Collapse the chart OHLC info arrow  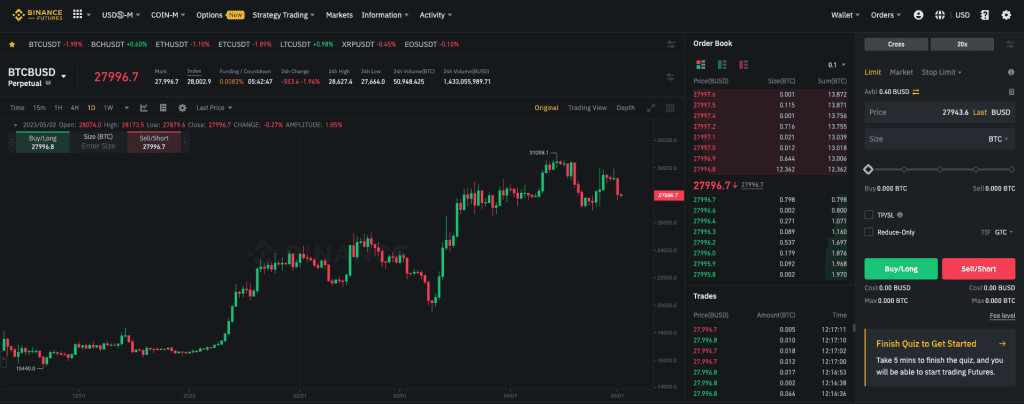coord(15,125)
